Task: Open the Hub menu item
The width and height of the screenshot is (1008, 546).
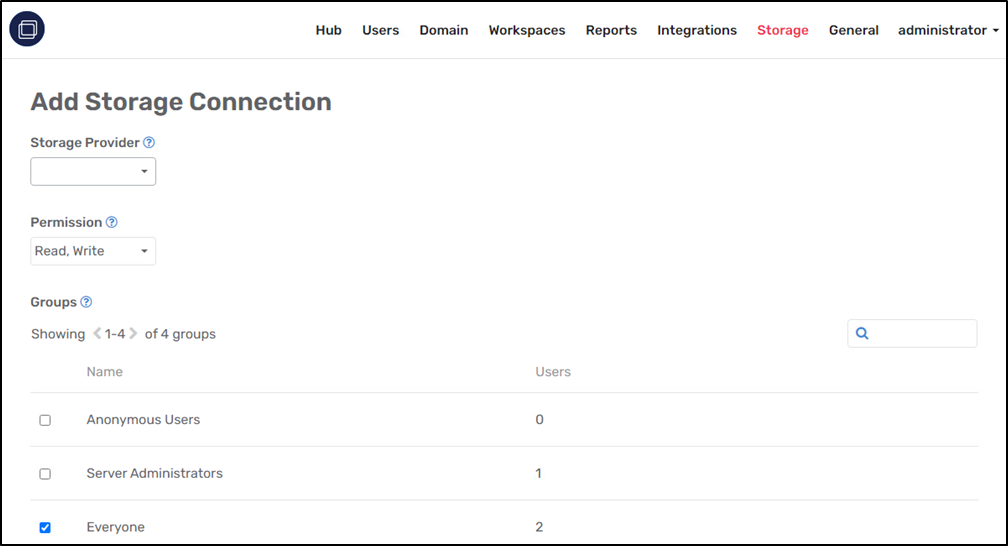Action: (x=328, y=30)
